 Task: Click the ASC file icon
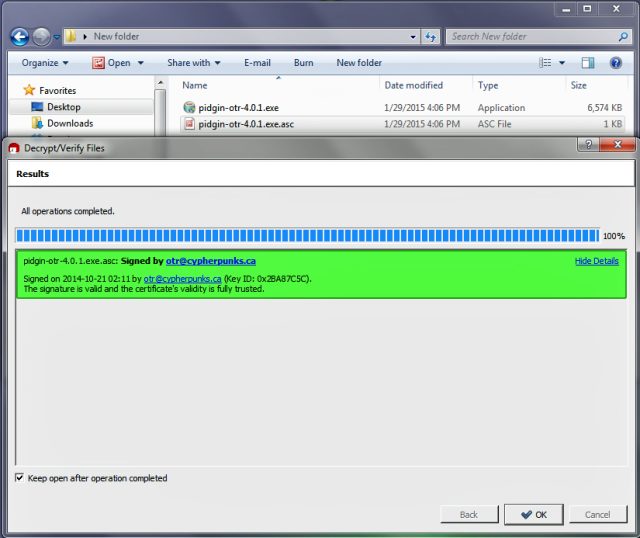coord(189,124)
